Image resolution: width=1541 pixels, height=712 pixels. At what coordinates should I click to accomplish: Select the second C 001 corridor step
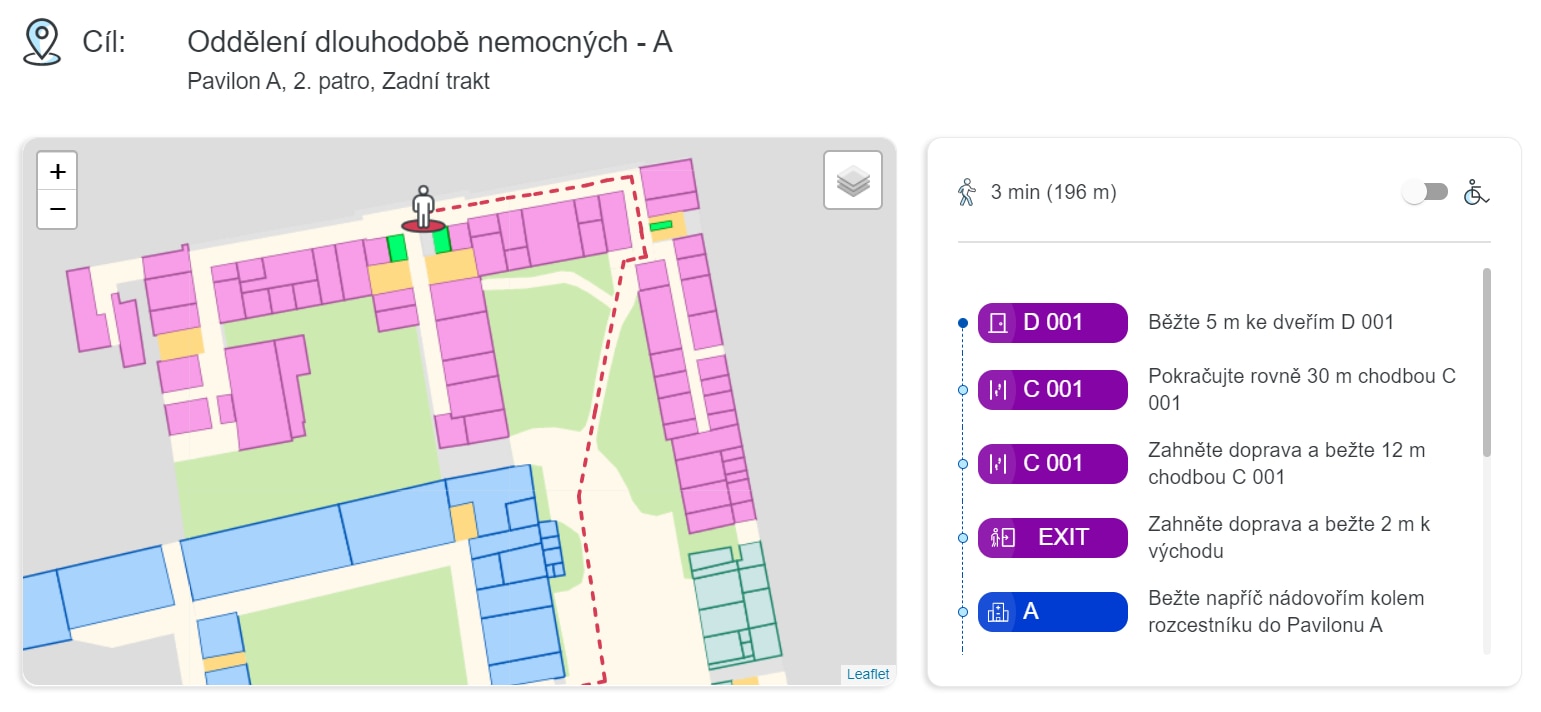1052,463
